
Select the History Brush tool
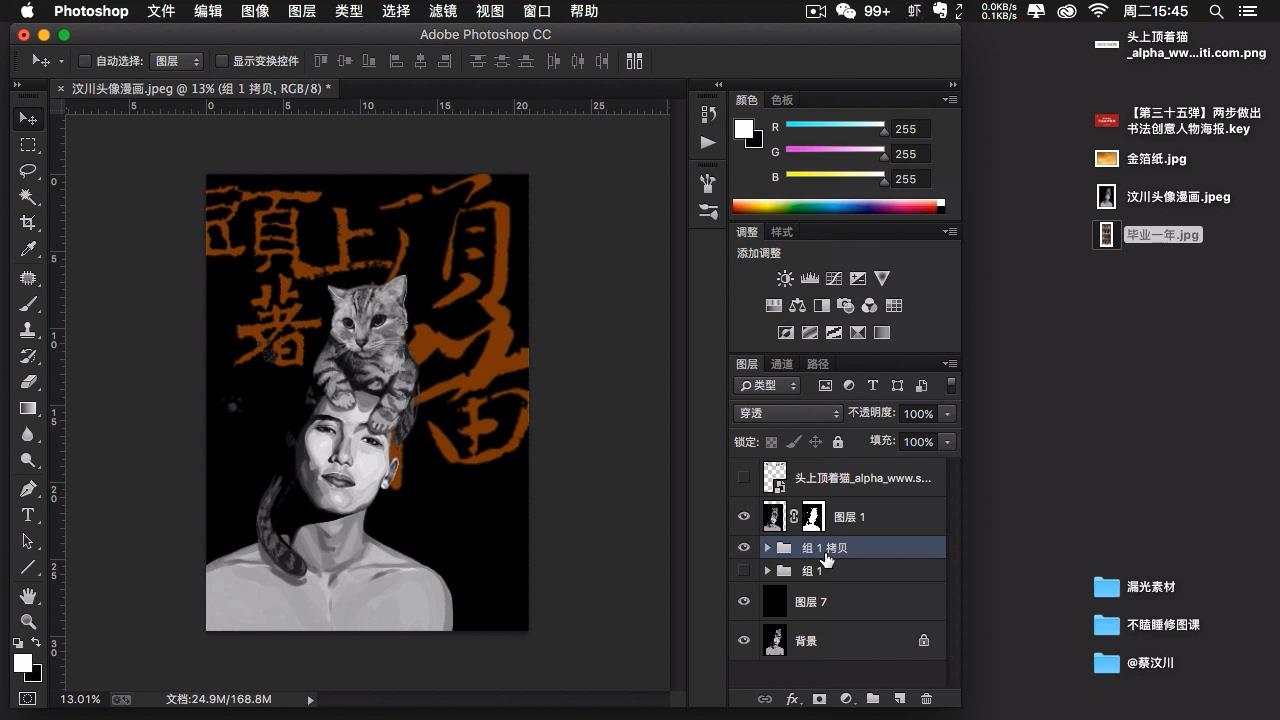click(x=28, y=356)
